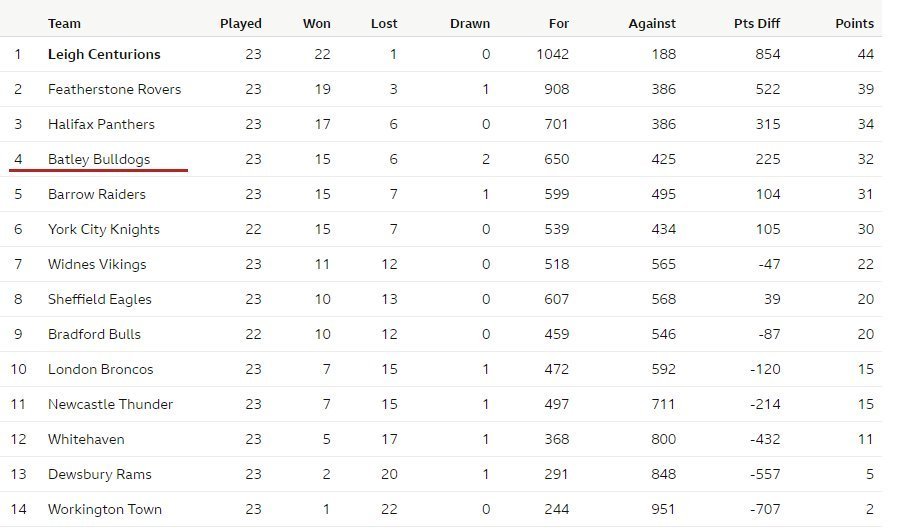The width and height of the screenshot is (906, 528).
Task: Click the Pts Diff column header
Action: coord(756,24)
